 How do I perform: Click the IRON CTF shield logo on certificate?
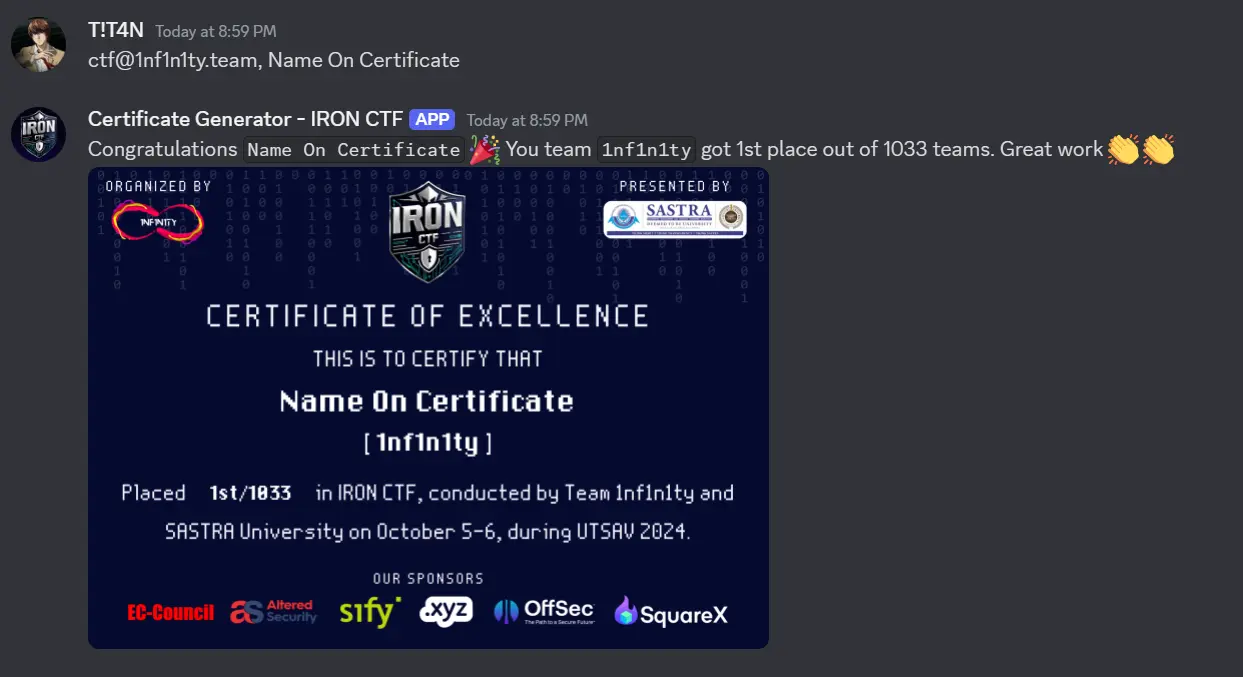[x=427, y=232]
